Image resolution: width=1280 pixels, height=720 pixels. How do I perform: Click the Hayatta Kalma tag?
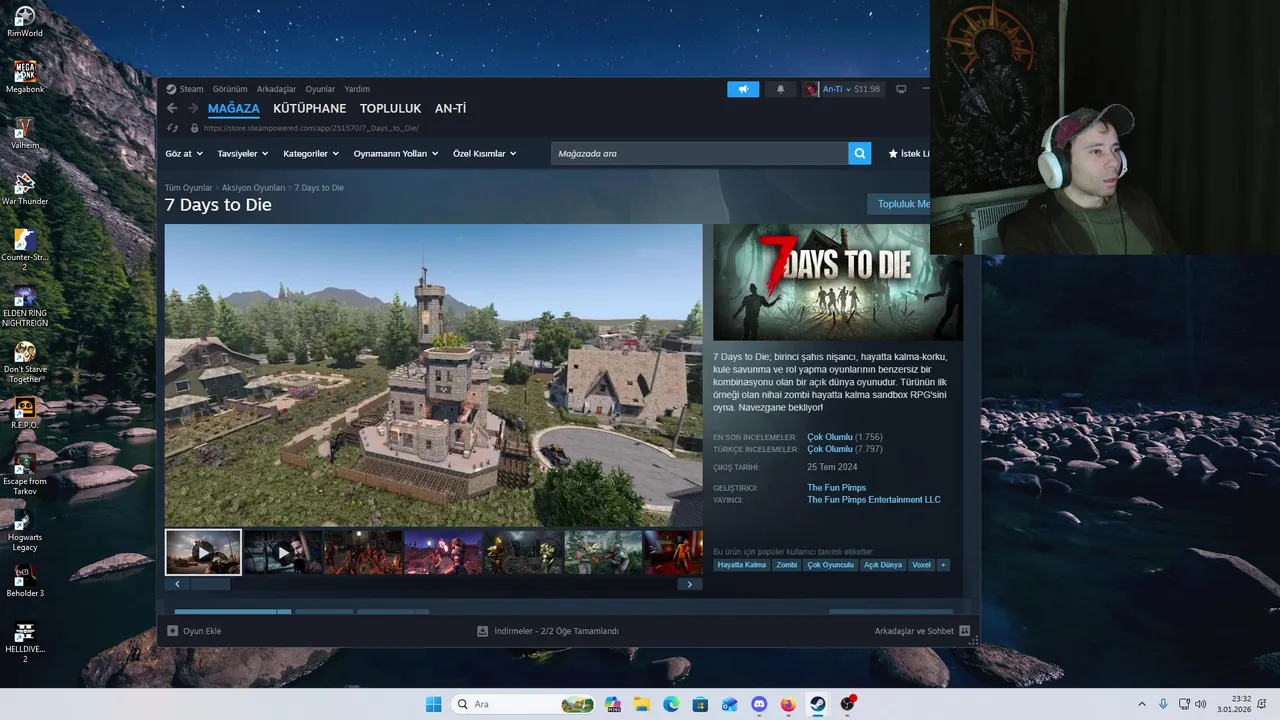coord(742,565)
